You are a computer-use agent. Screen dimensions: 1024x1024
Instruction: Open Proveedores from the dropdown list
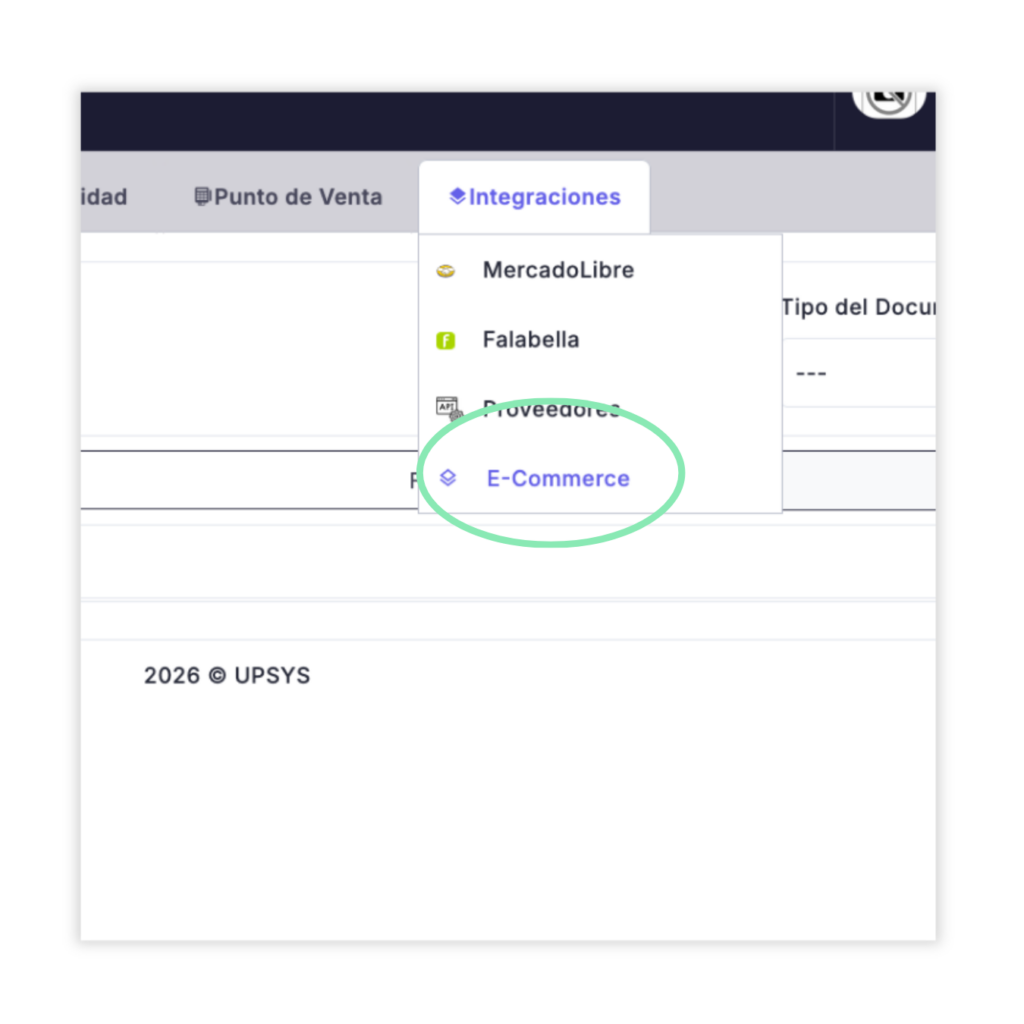(x=551, y=409)
